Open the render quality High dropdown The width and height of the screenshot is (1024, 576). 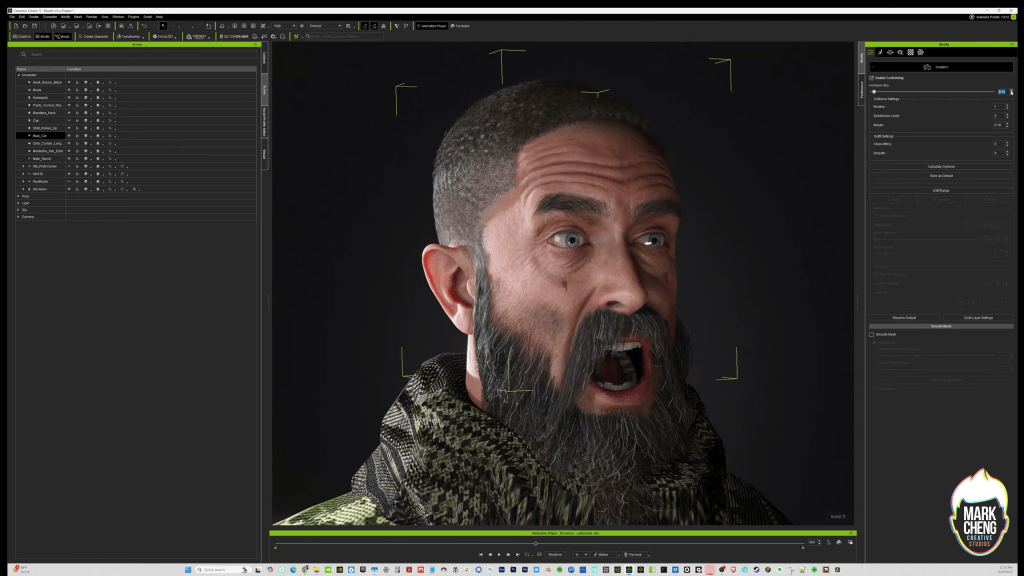click(284, 26)
